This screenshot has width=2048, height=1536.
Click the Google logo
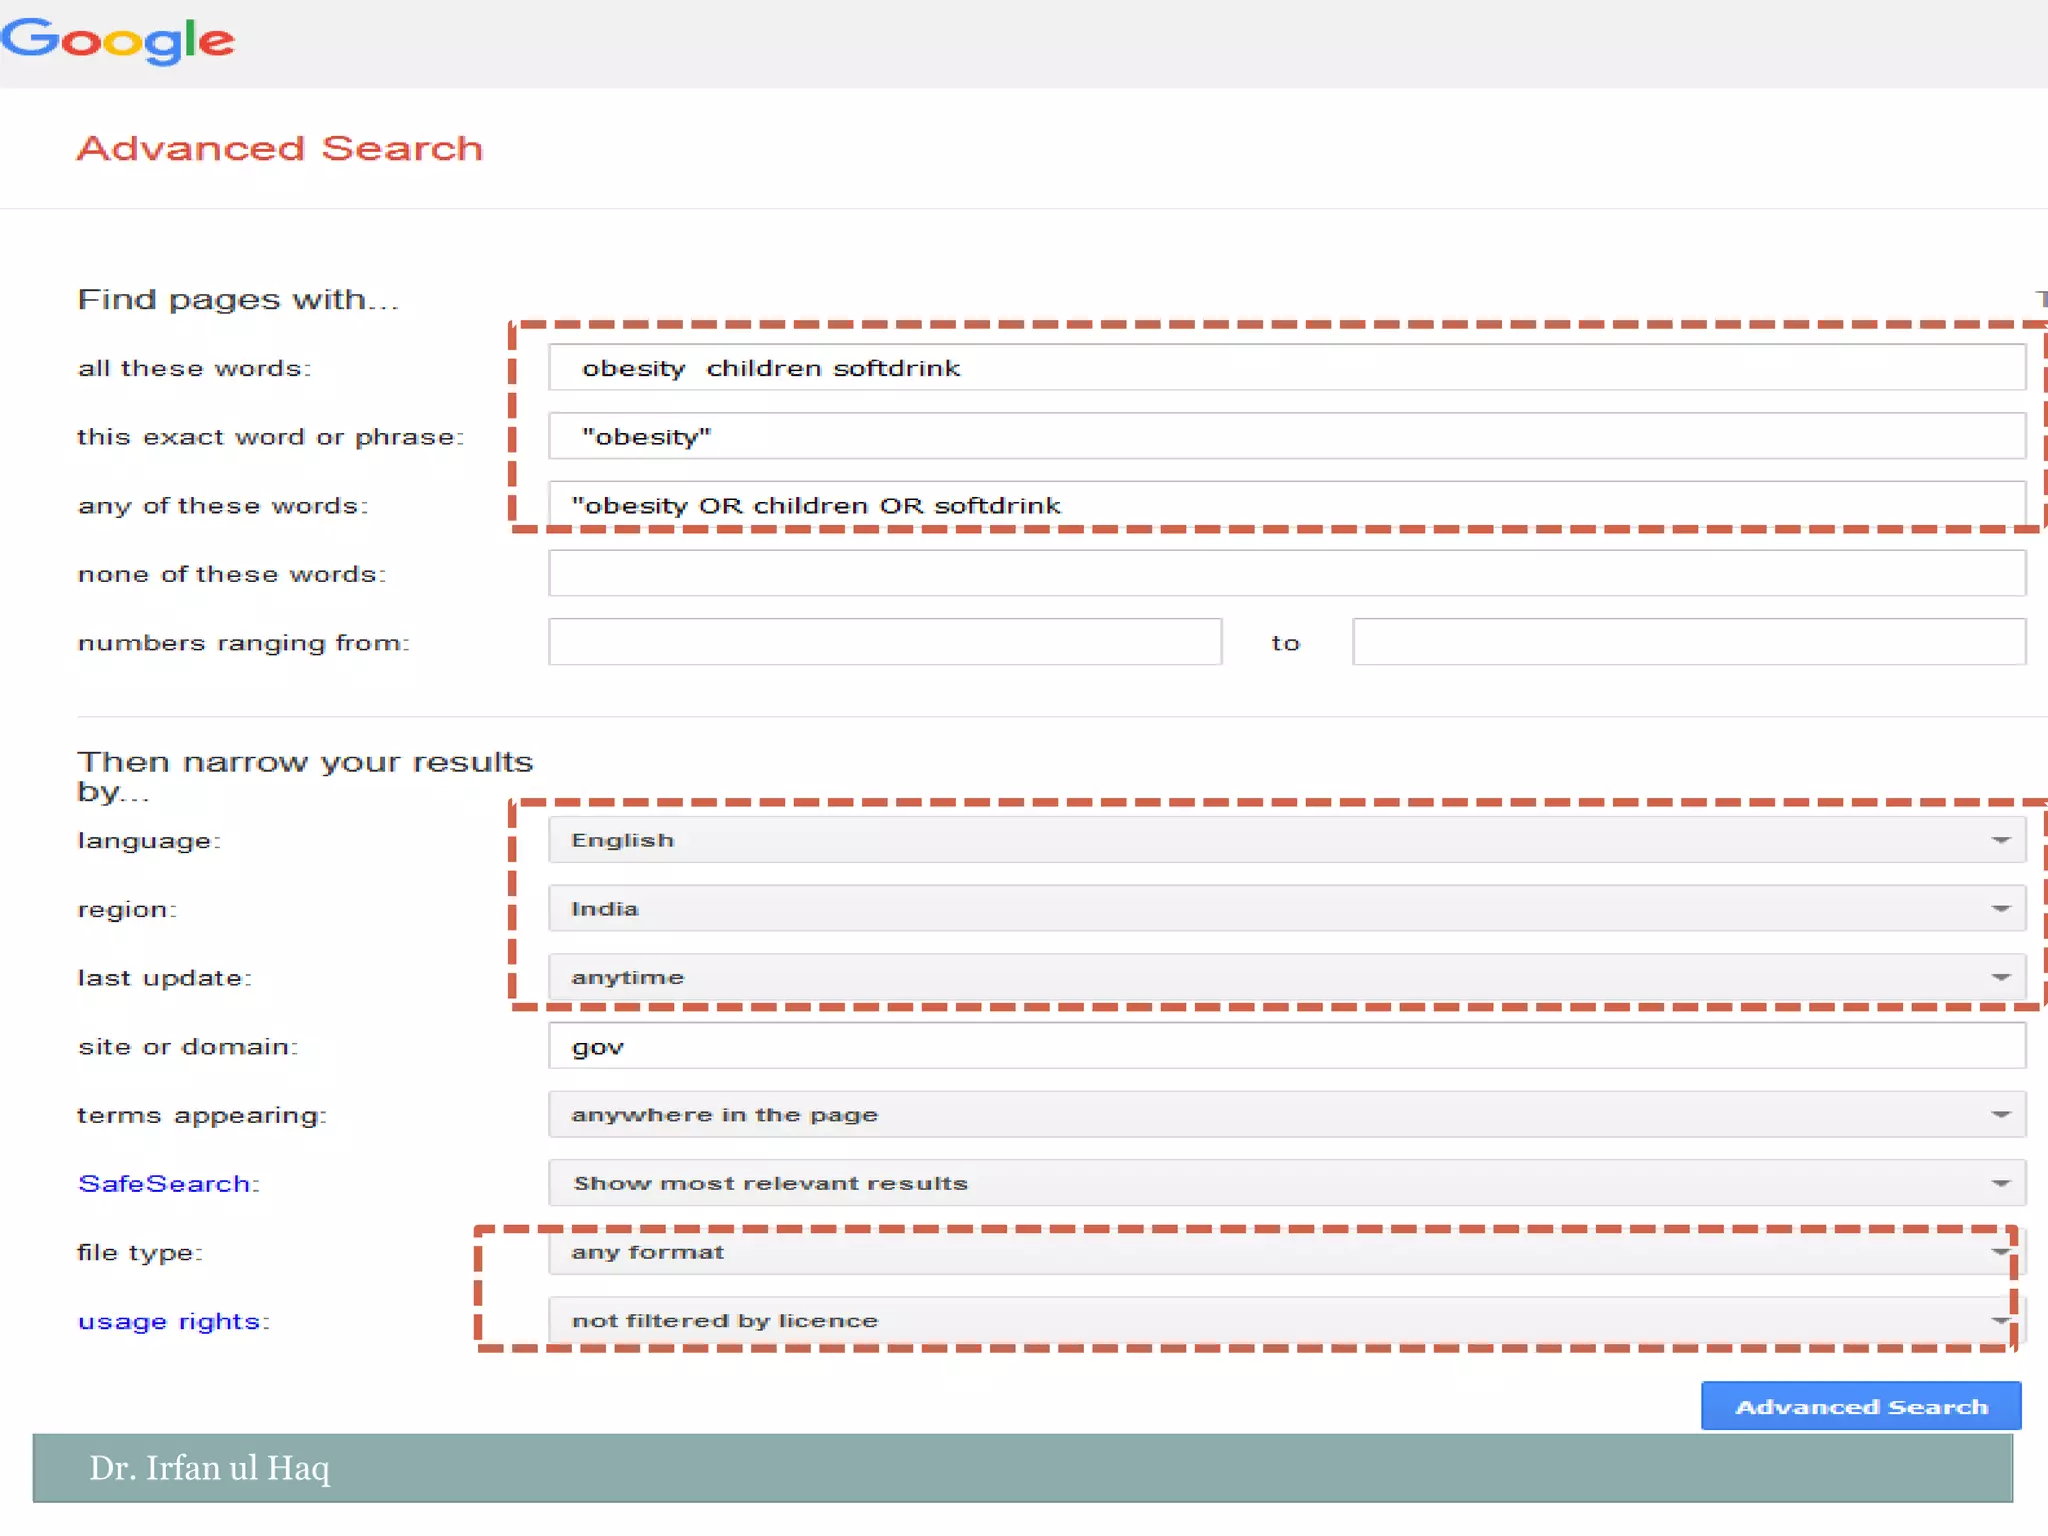pyautogui.click(x=117, y=41)
